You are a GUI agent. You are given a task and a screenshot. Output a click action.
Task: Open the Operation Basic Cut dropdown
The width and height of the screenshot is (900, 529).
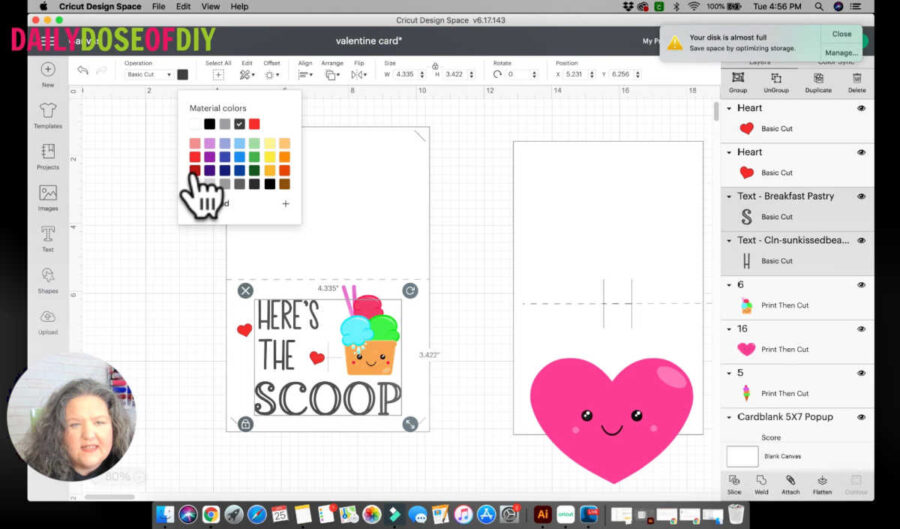(x=149, y=75)
